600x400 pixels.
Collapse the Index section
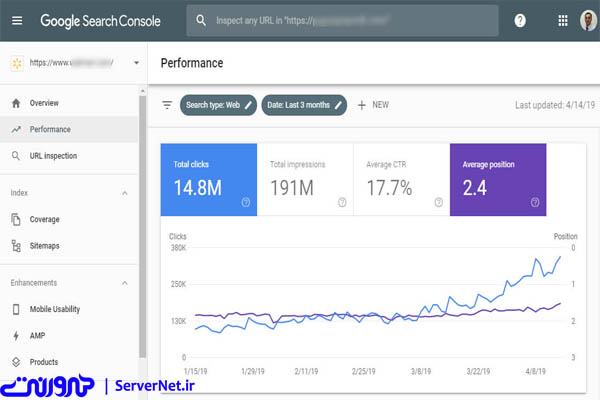click(x=125, y=192)
